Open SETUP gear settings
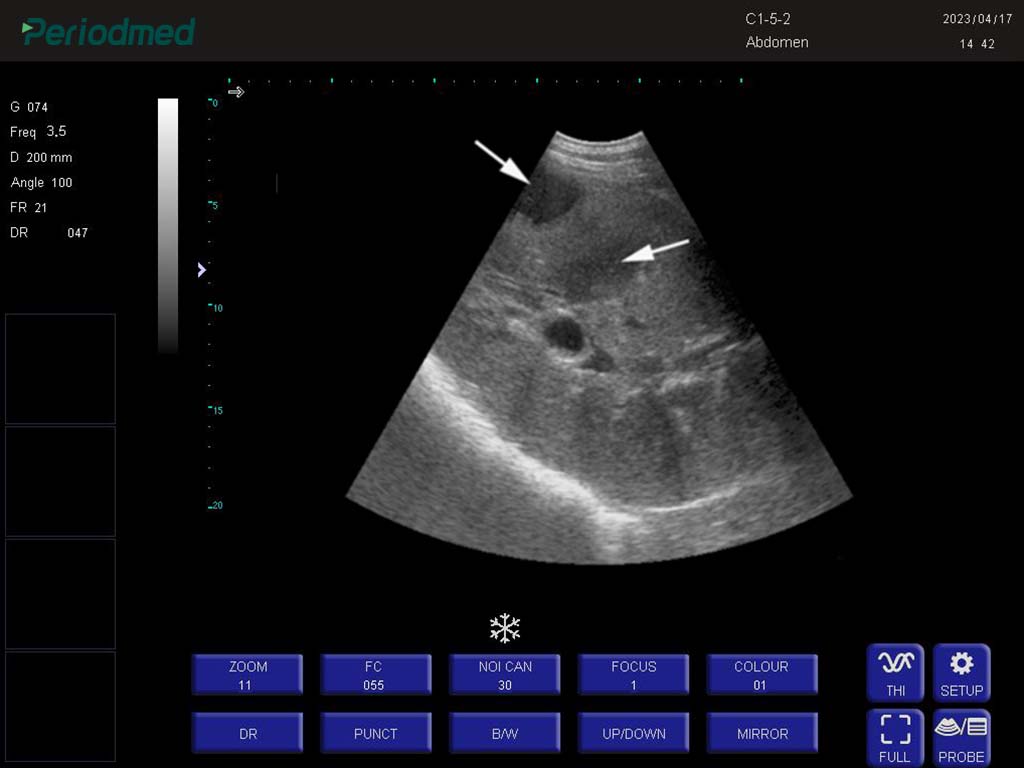The width and height of the screenshot is (1024, 768). 961,673
